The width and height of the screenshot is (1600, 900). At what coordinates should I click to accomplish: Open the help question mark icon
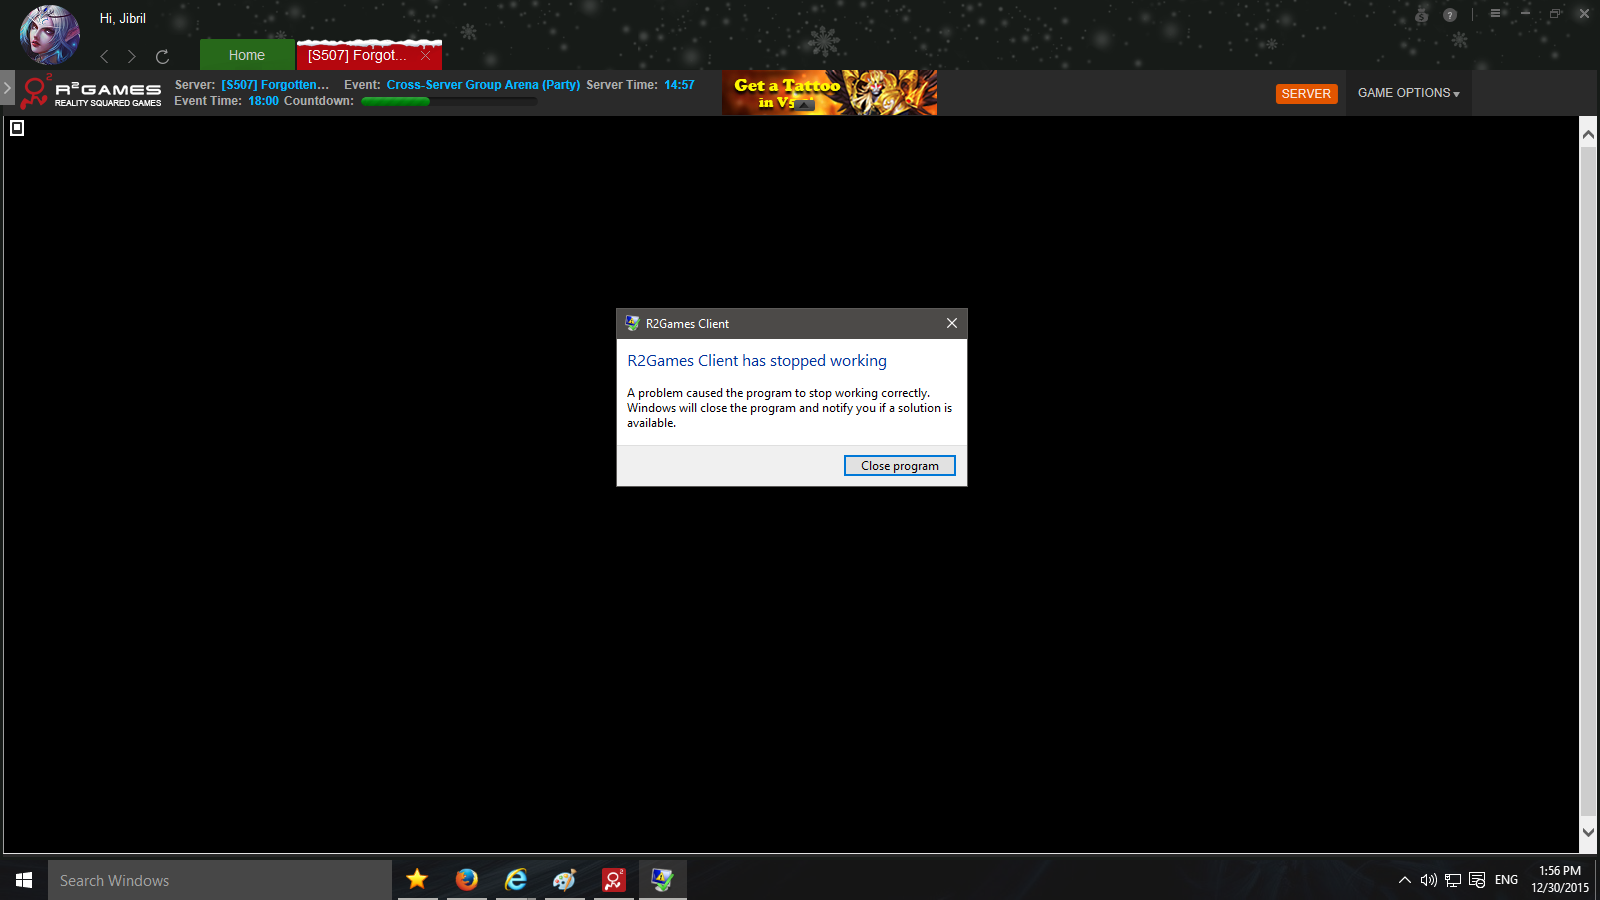point(1450,15)
